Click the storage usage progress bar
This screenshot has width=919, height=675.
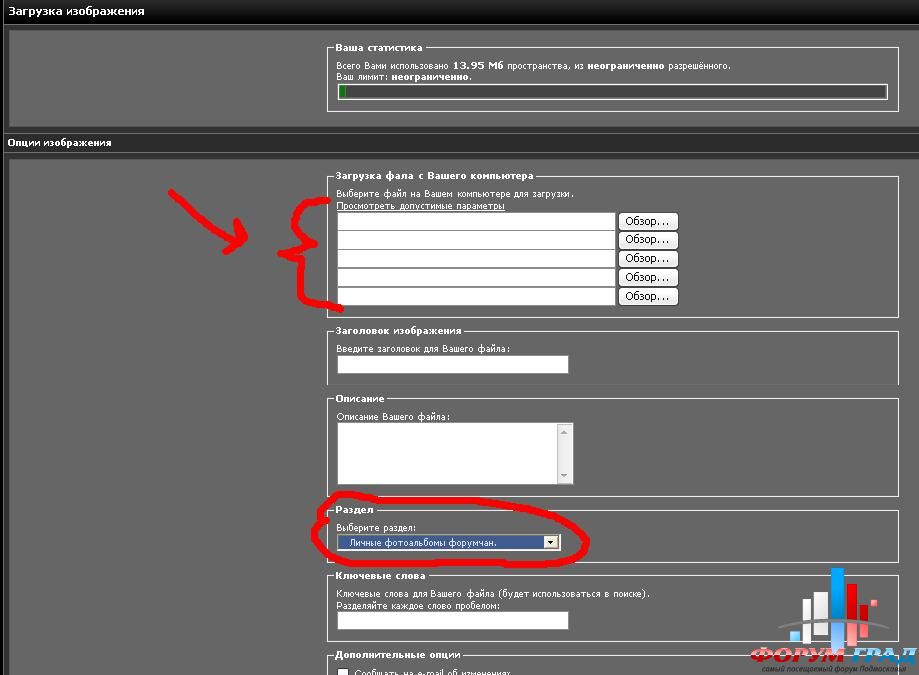click(612, 92)
